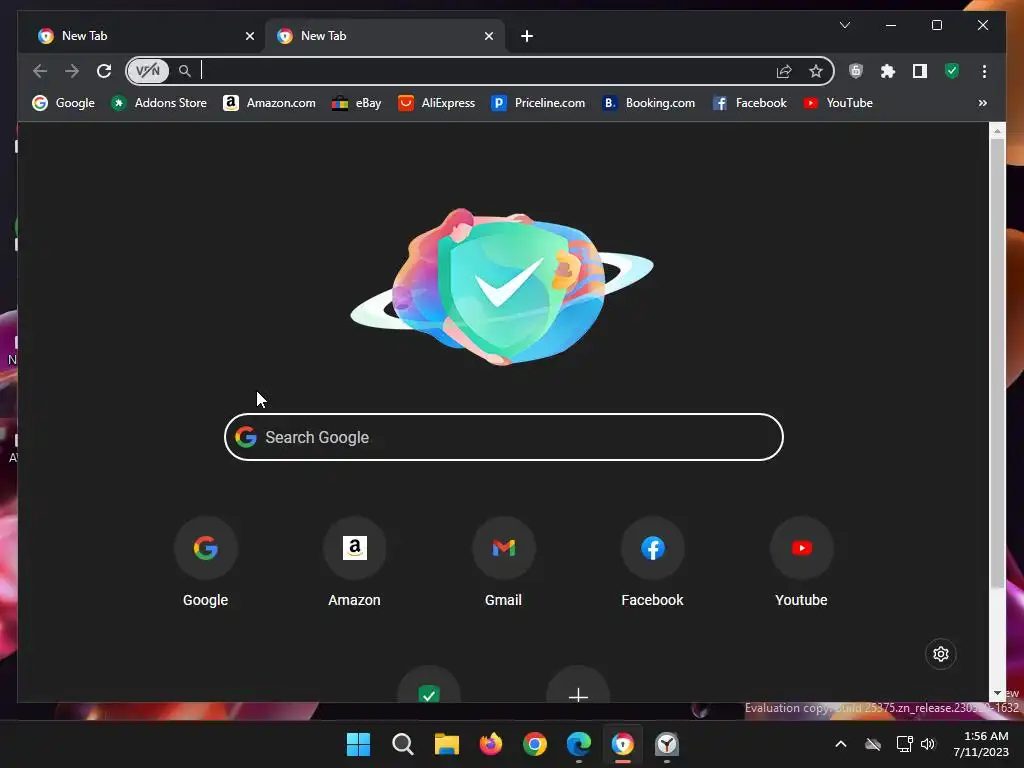Open the eBay bookmark

pyautogui.click(x=357, y=103)
